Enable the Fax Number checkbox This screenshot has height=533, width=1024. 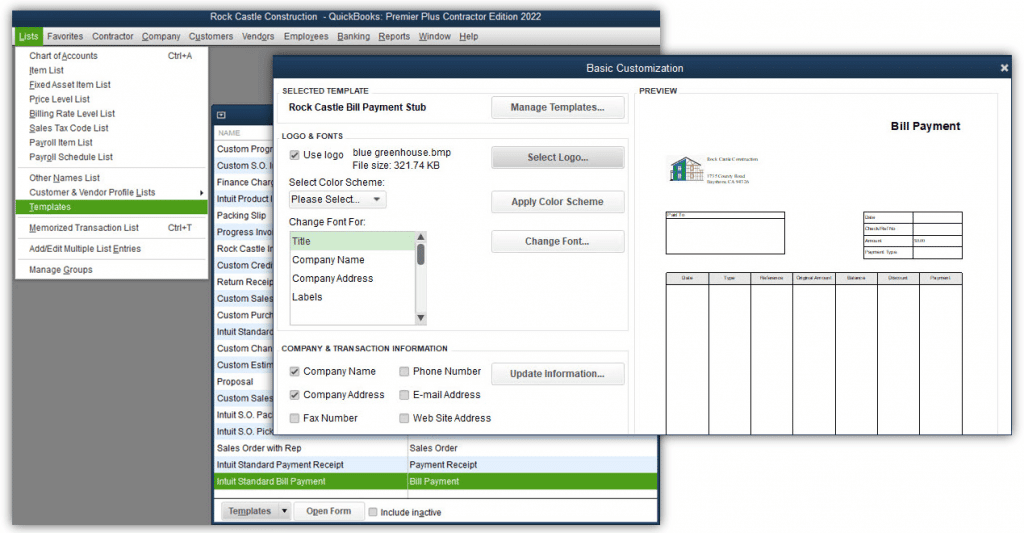tap(295, 418)
